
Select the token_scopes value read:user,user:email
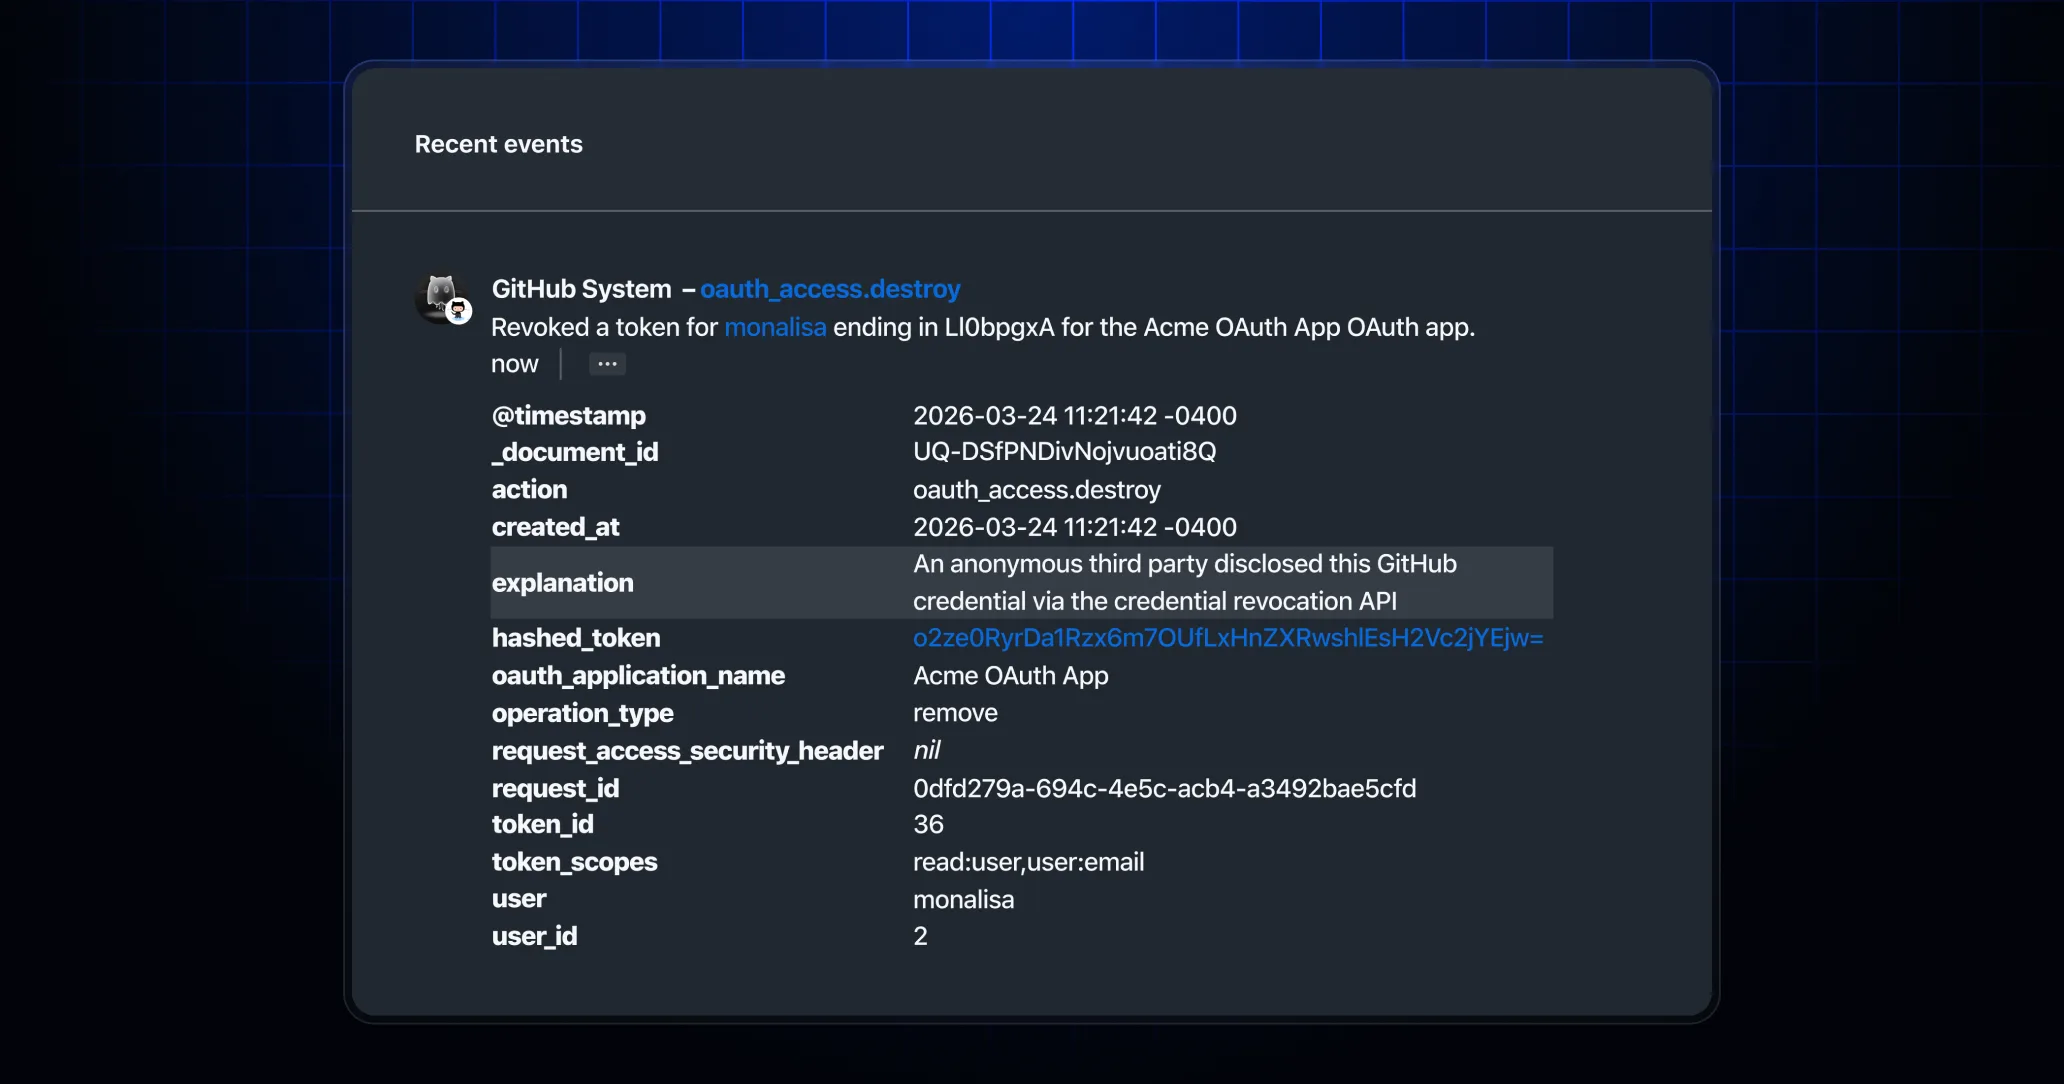tap(1029, 862)
